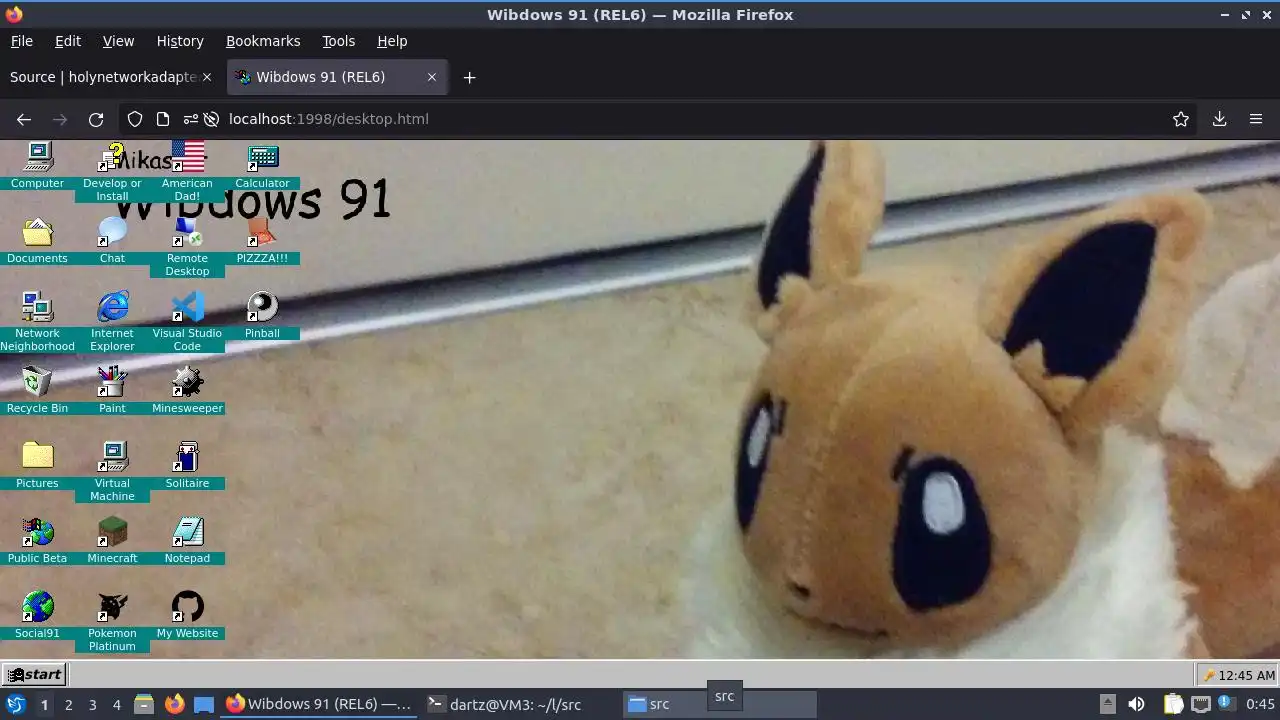
Task: Open the History menu
Action: (180, 41)
